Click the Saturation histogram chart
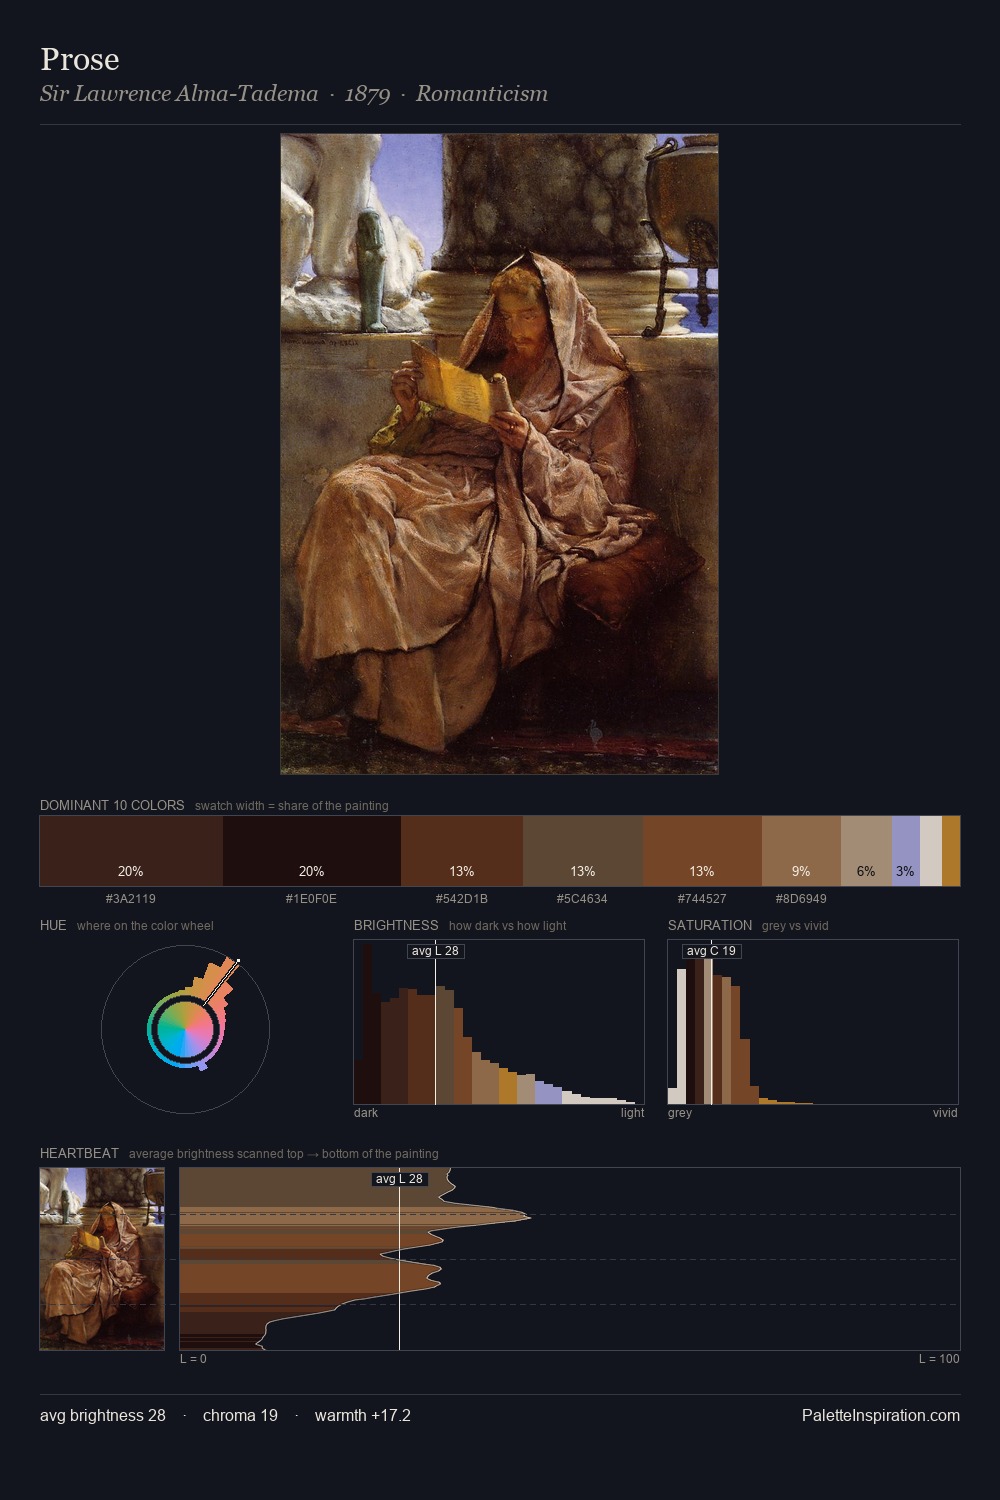The height and width of the screenshot is (1500, 1000). [813, 1022]
